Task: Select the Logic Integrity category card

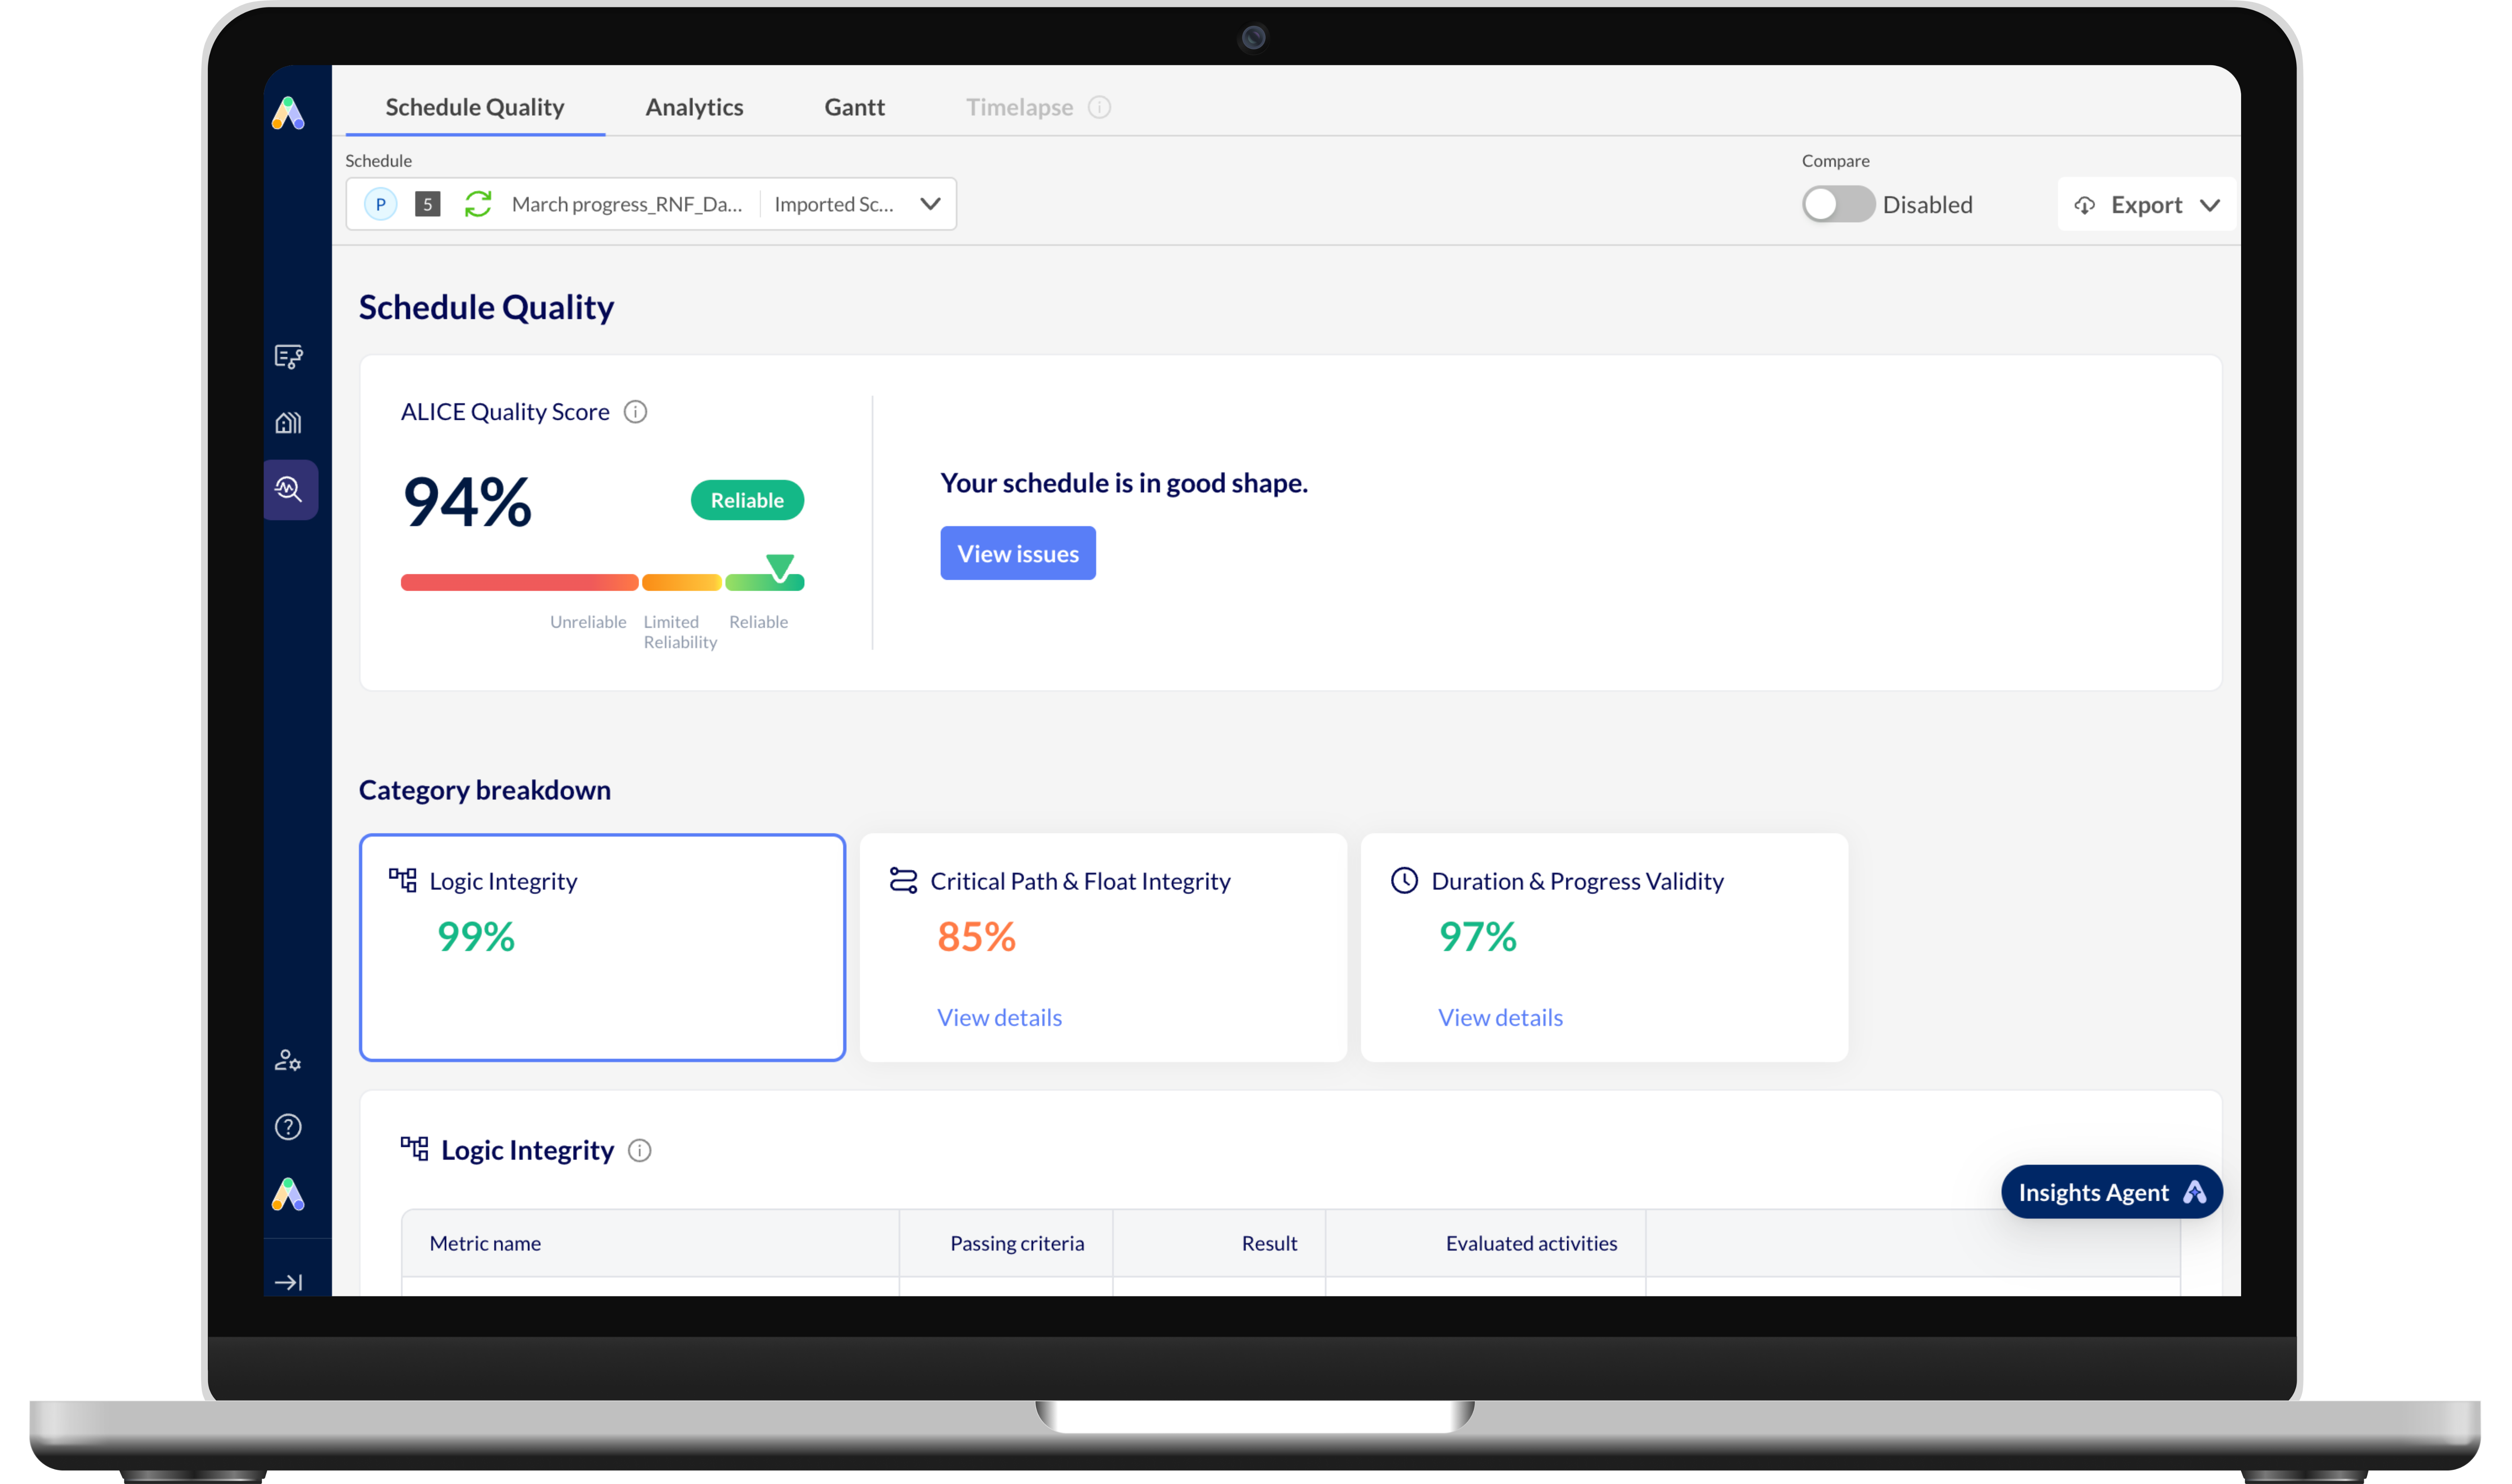Action: (602, 947)
